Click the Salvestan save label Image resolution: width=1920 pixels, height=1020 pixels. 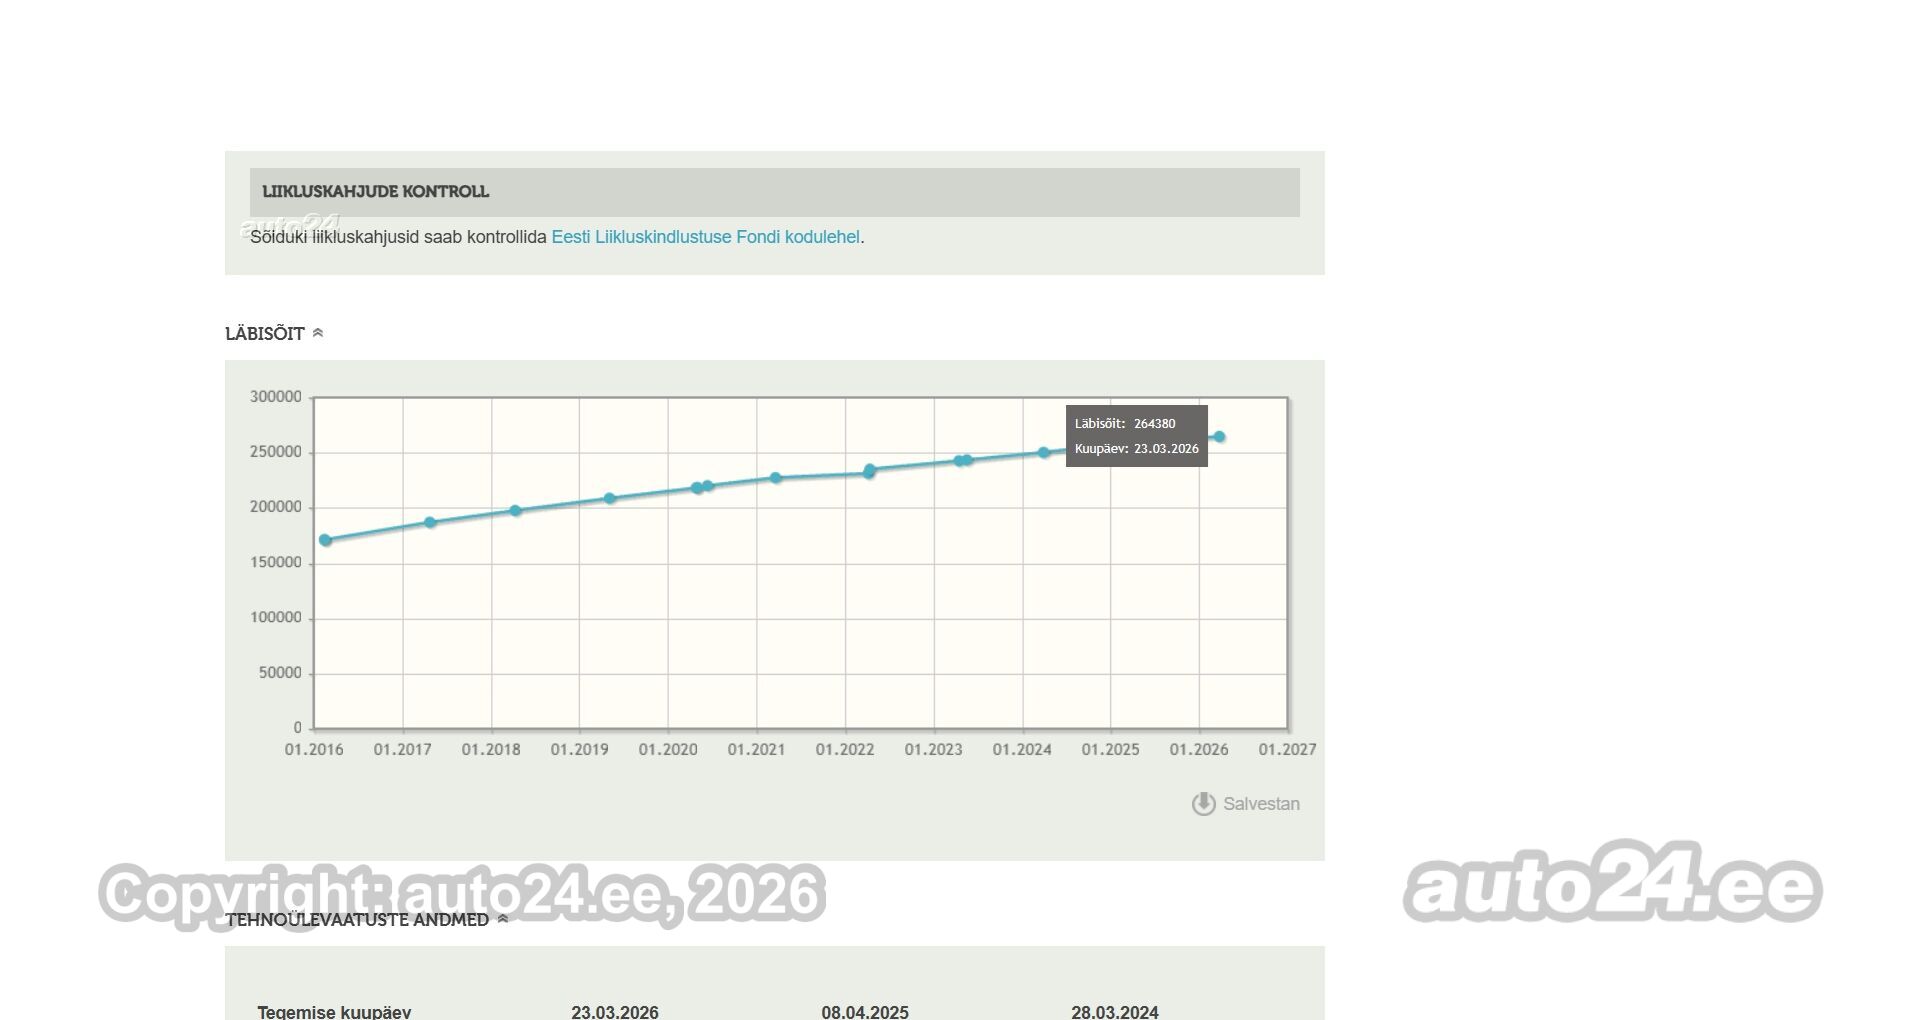point(1261,804)
